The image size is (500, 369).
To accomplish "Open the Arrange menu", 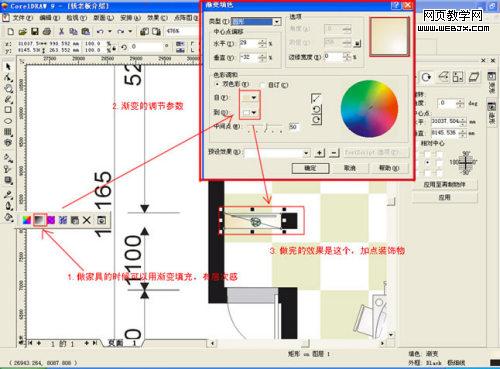I will (130, 18).
